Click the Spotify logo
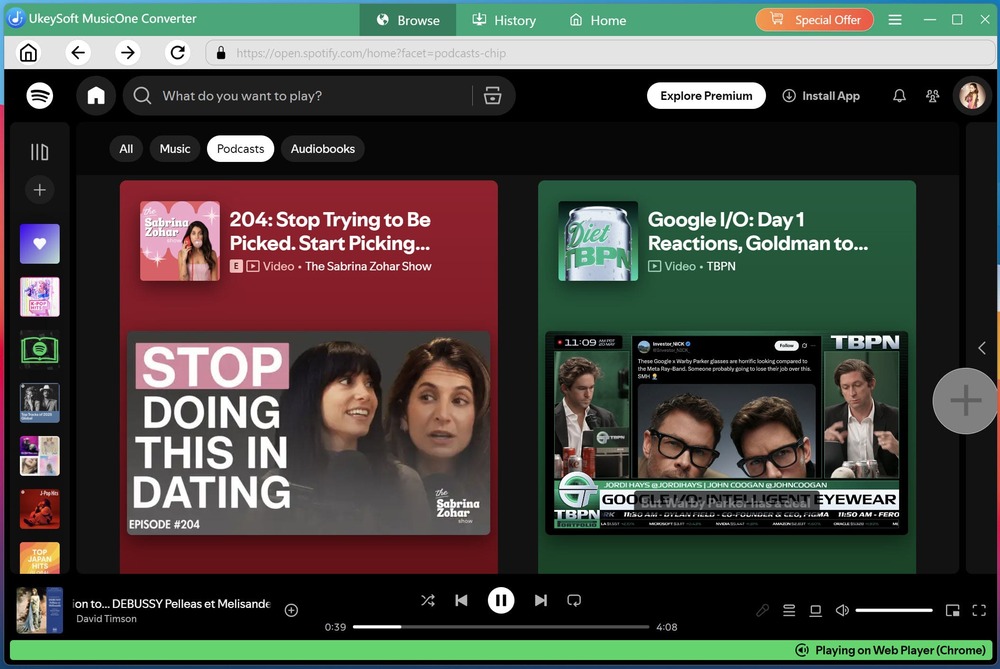Screen dimensions: 1000x669 click(40, 96)
